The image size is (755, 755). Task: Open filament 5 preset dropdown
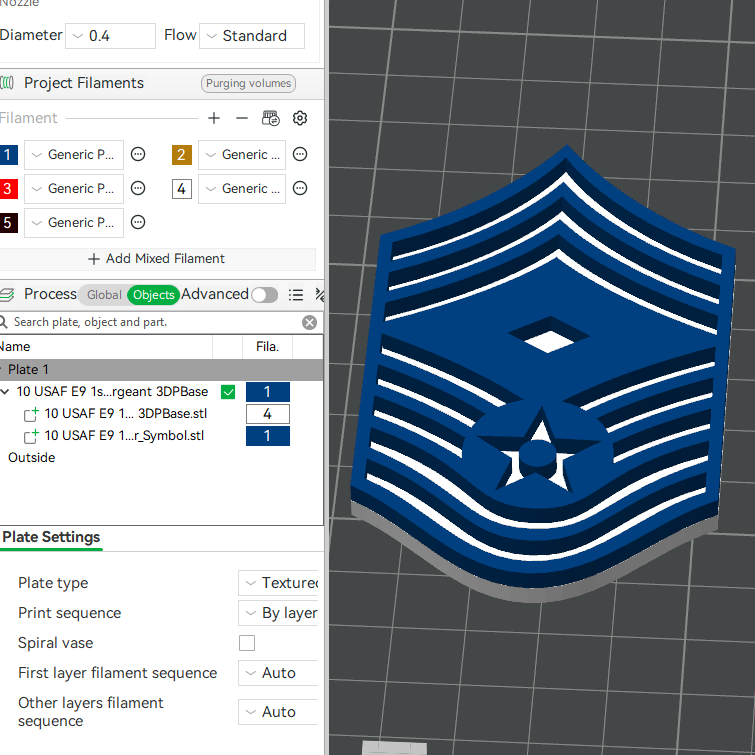click(74, 222)
